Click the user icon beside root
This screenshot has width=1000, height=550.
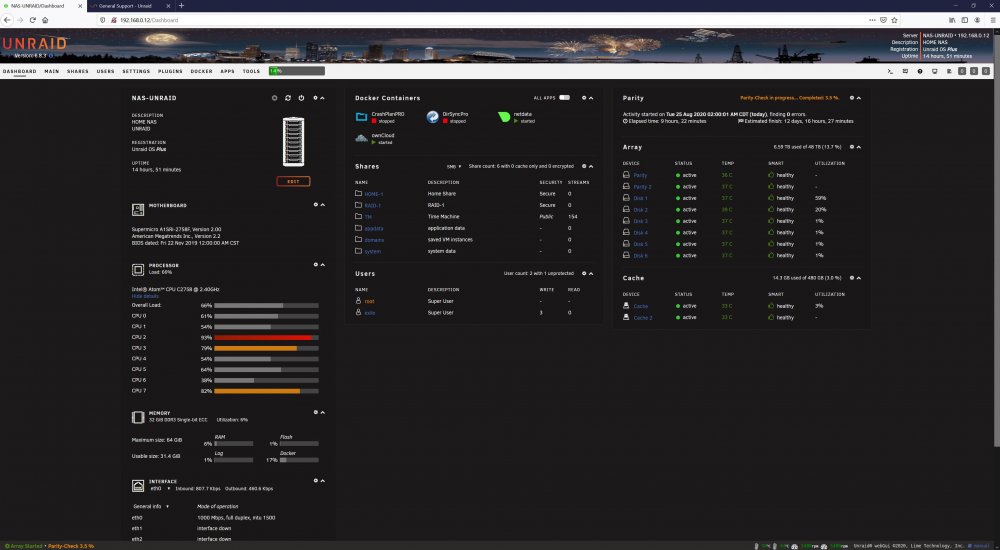coord(358,301)
